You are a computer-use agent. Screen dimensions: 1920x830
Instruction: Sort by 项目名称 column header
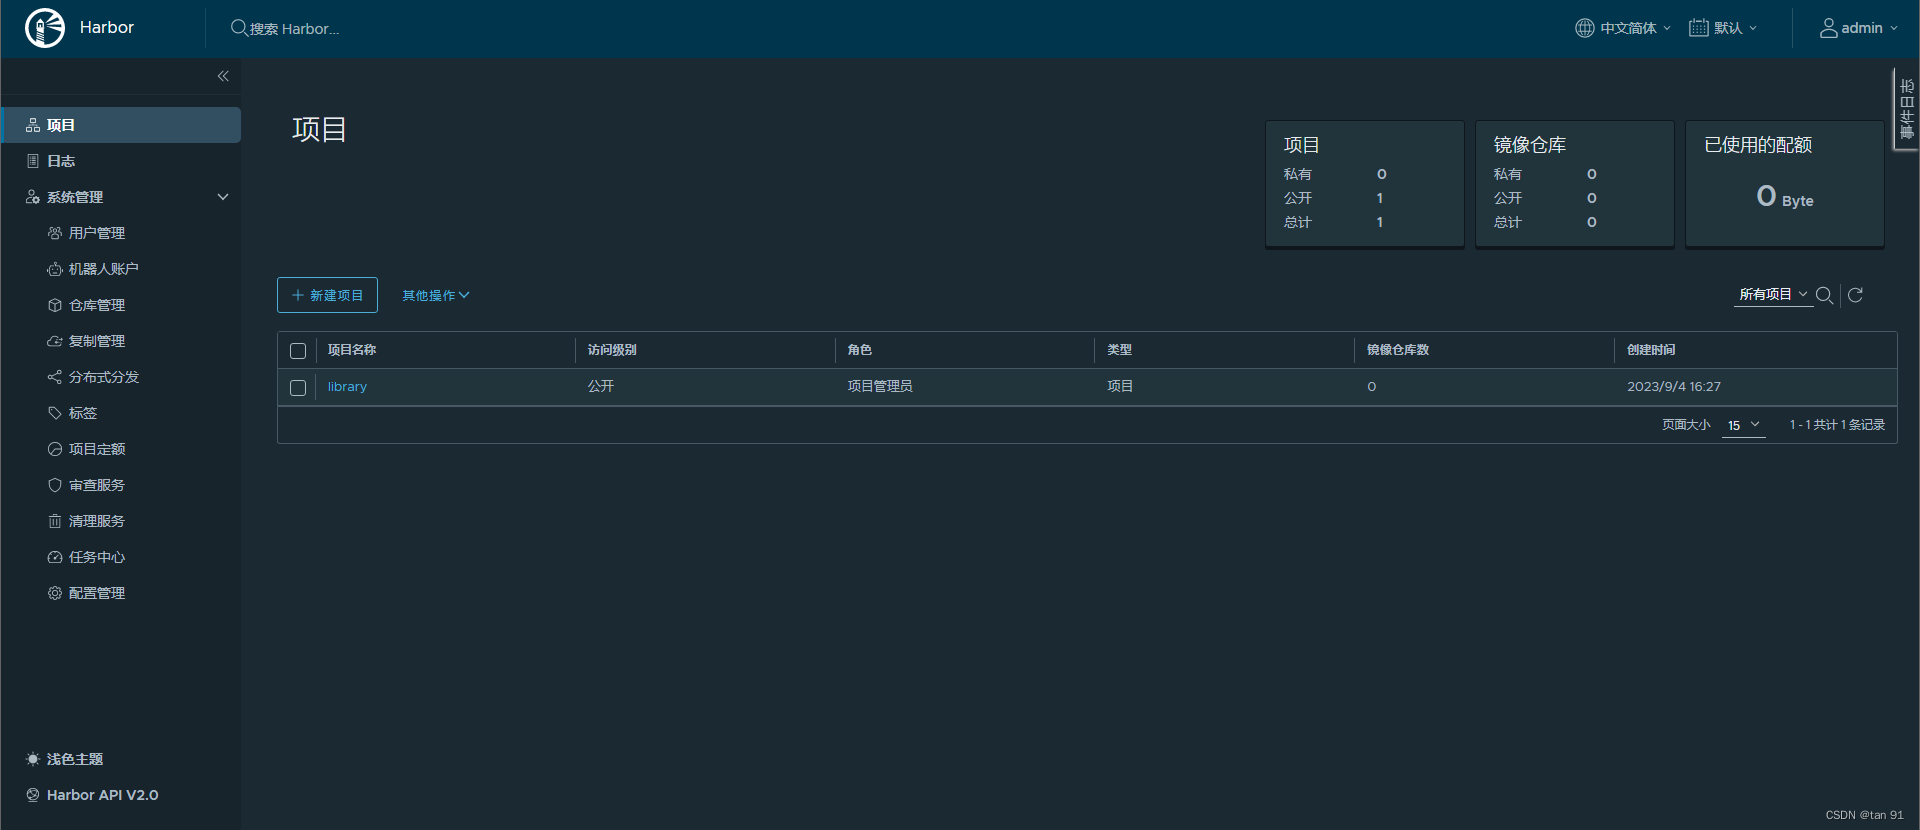[352, 350]
